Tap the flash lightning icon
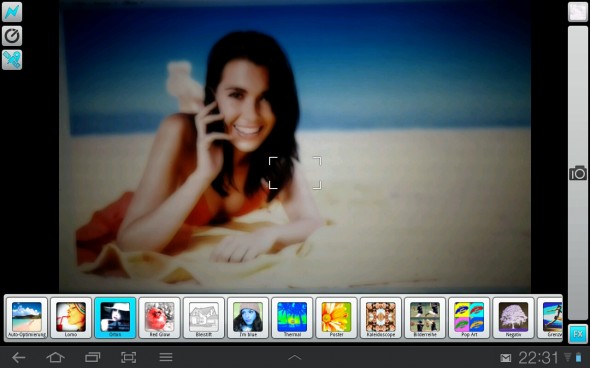The height and width of the screenshot is (368, 590). point(12,12)
